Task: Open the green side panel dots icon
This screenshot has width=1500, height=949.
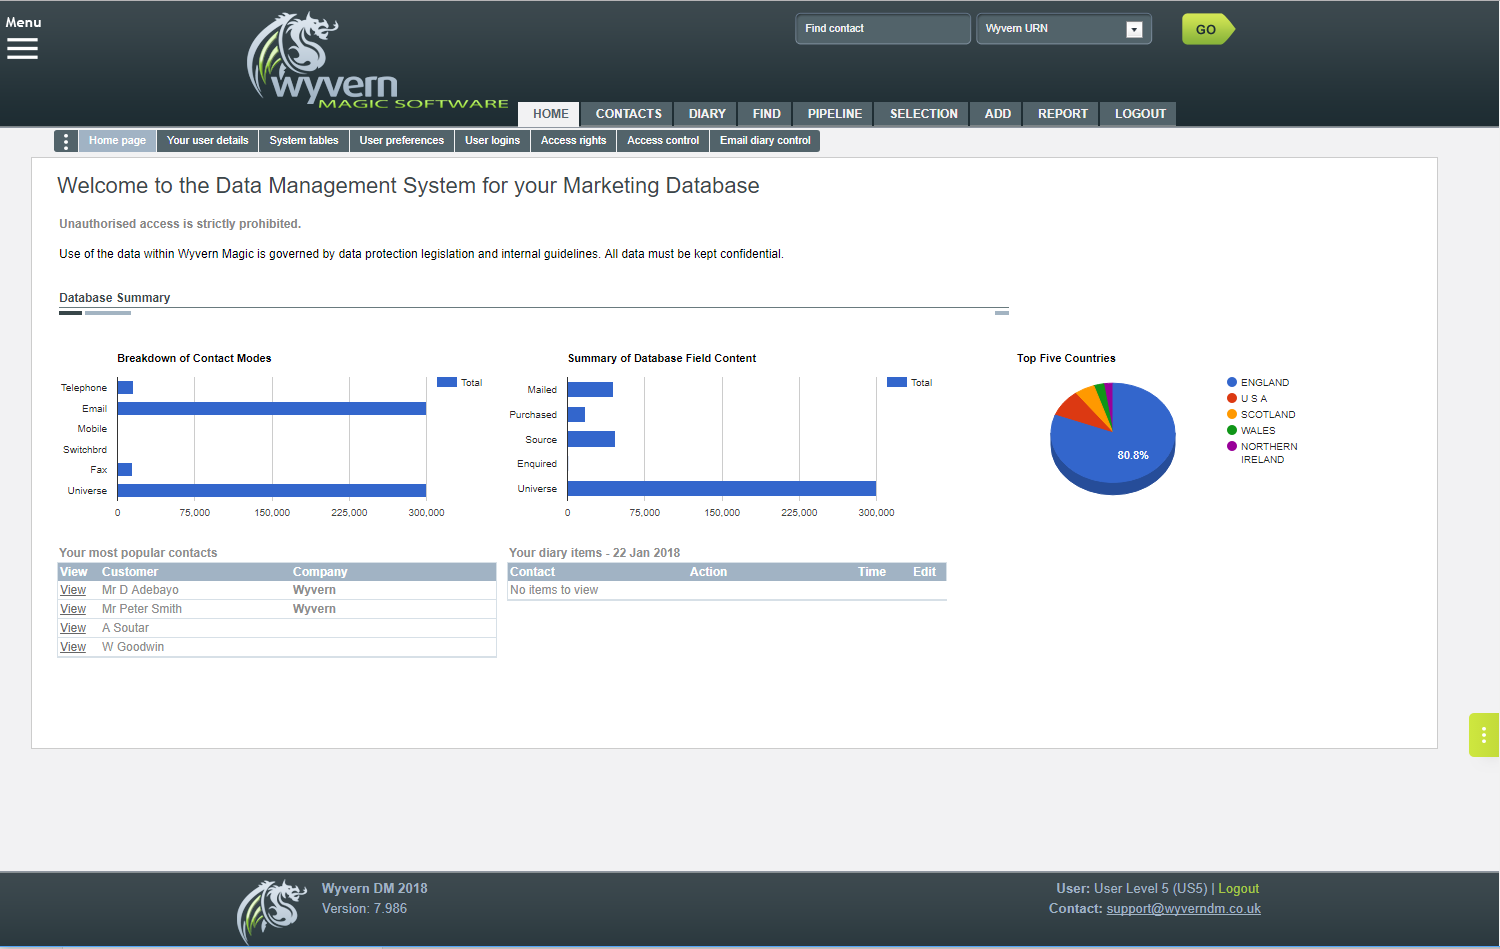Action: [1484, 735]
